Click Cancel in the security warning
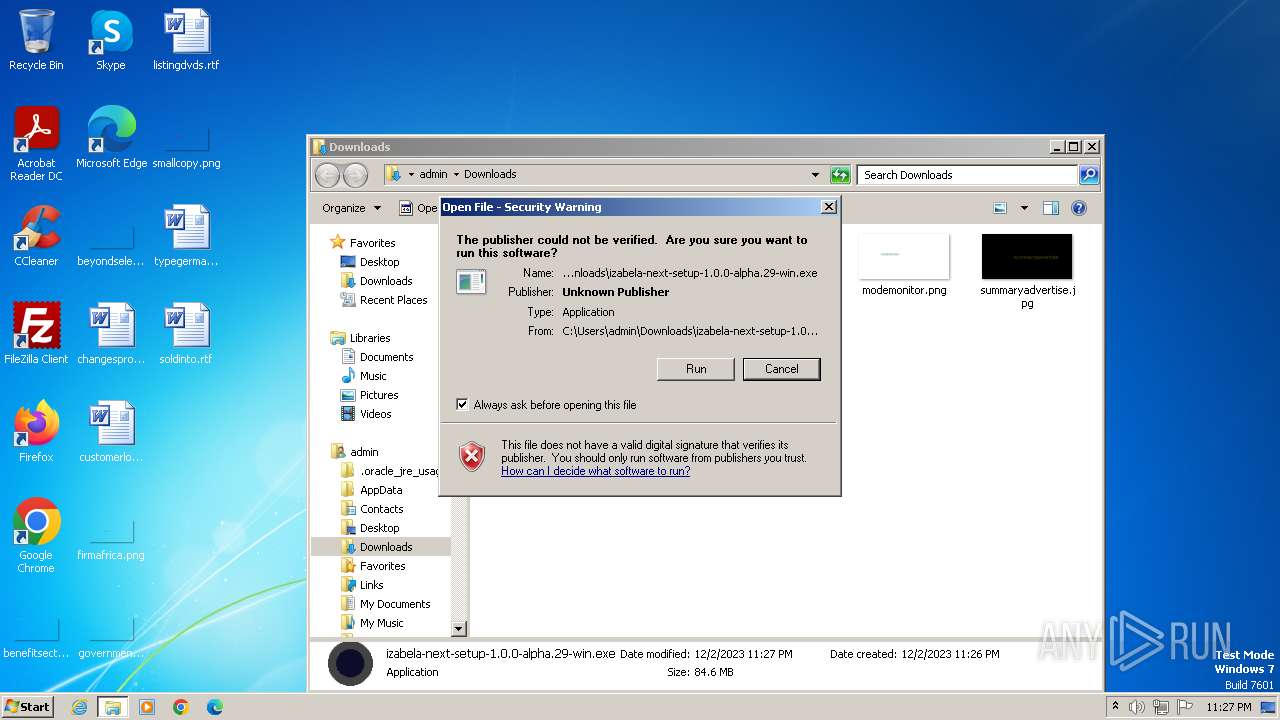The image size is (1280, 720). tap(782, 369)
